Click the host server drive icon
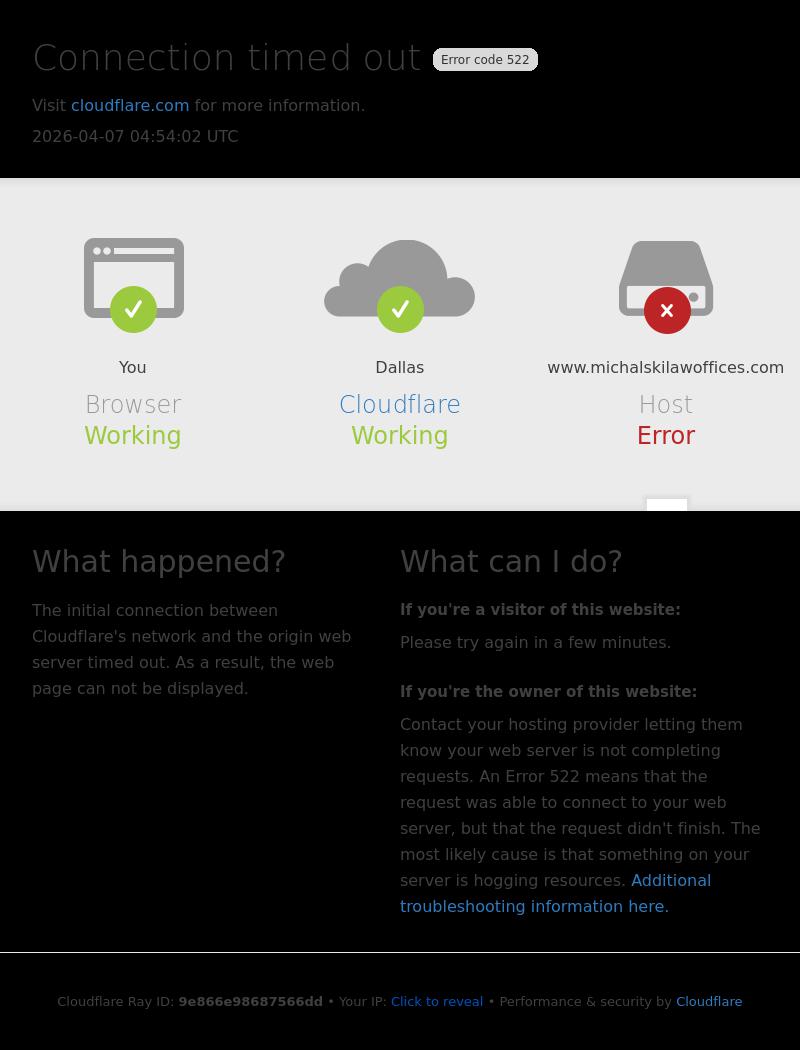The image size is (800, 1050). tap(666, 278)
